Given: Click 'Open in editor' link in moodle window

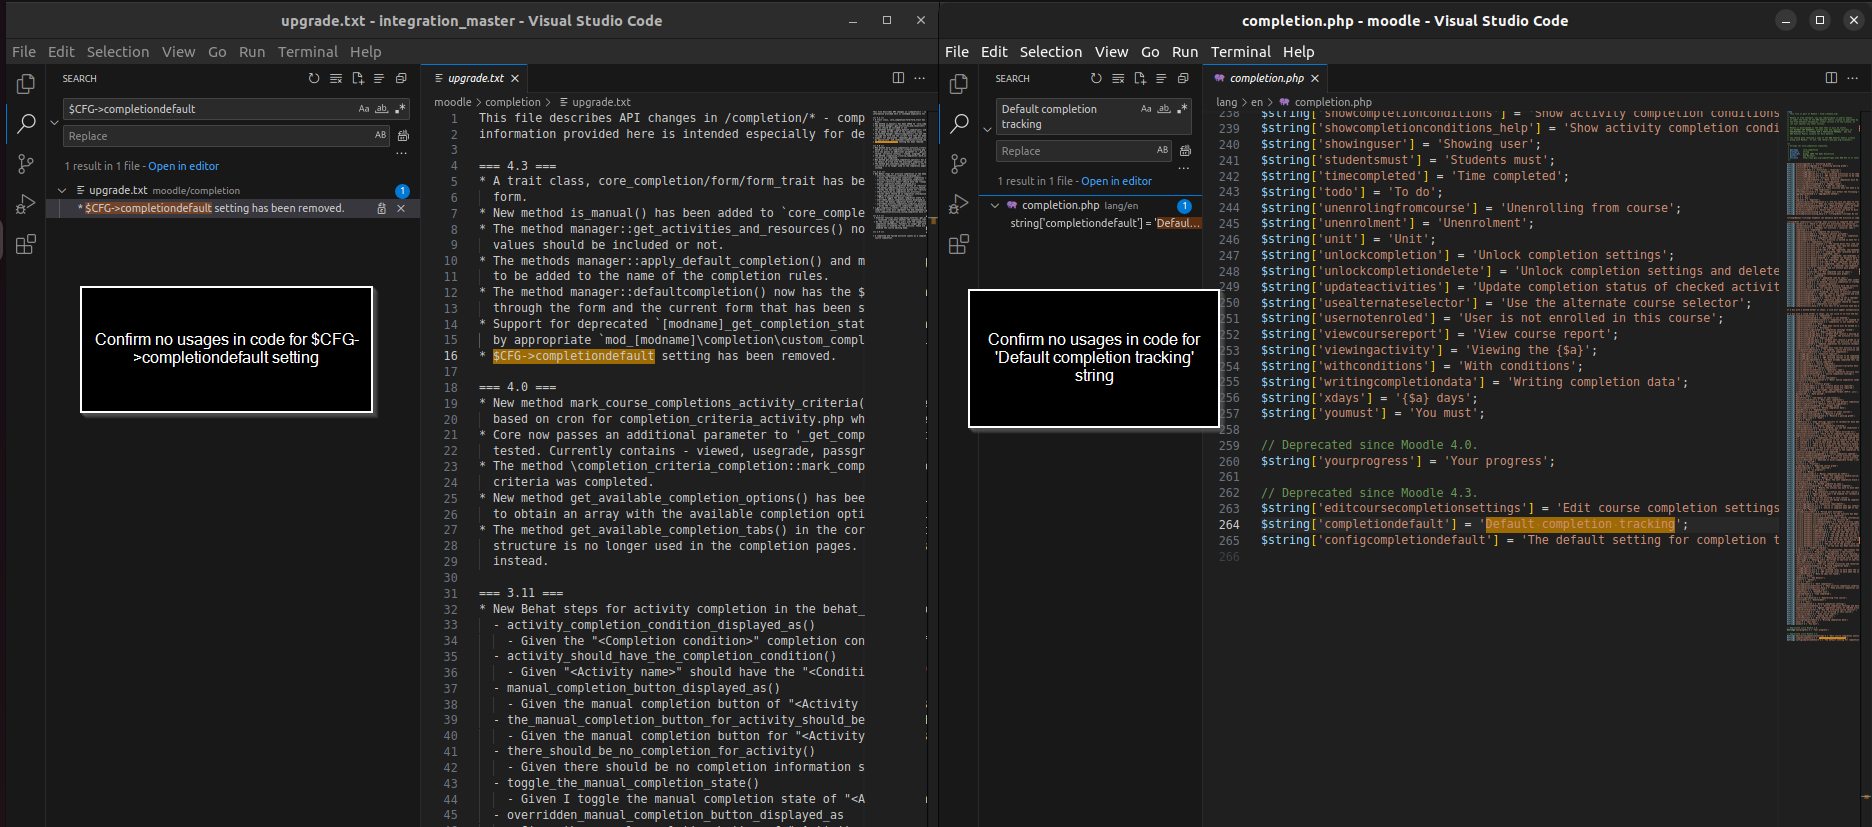Looking at the screenshot, I should [1116, 181].
